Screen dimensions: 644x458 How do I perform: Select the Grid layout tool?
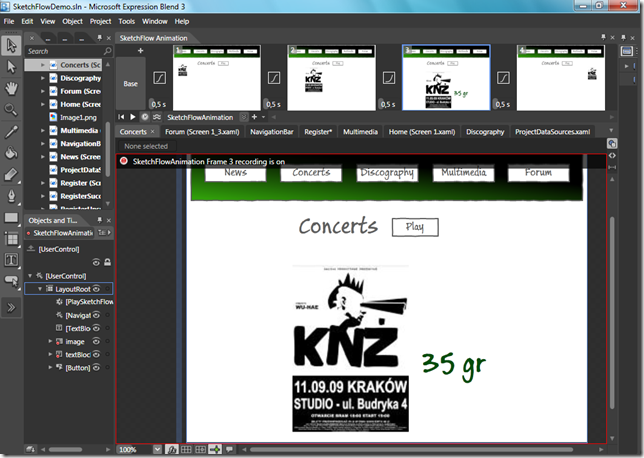(x=11, y=239)
